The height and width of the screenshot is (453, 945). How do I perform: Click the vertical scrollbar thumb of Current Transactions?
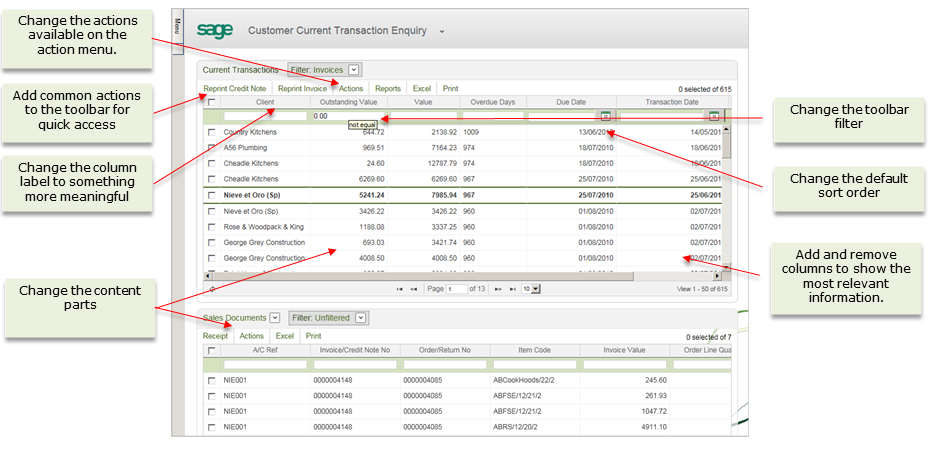726,145
